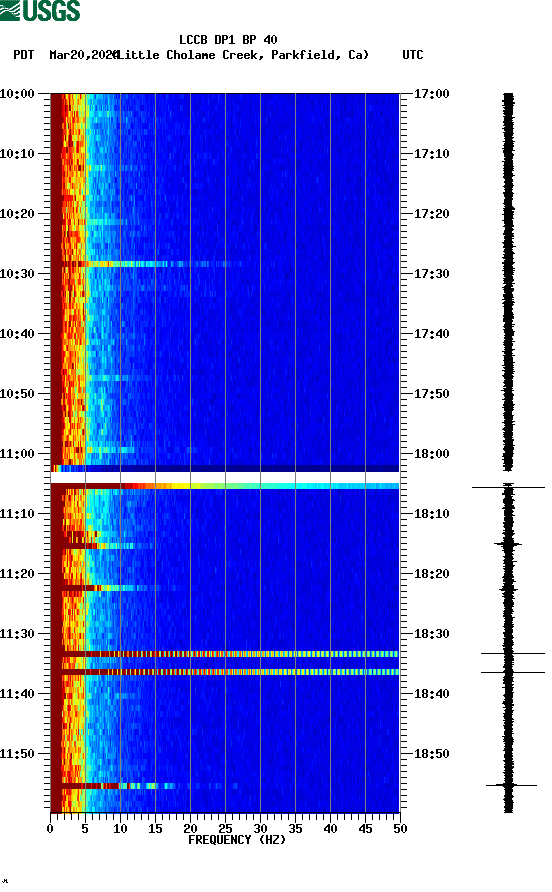Viewport: 552px width, 892px height.
Task: Click the '18:20' UTC time label
Action: pyautogui.click(x=431, y=574)
